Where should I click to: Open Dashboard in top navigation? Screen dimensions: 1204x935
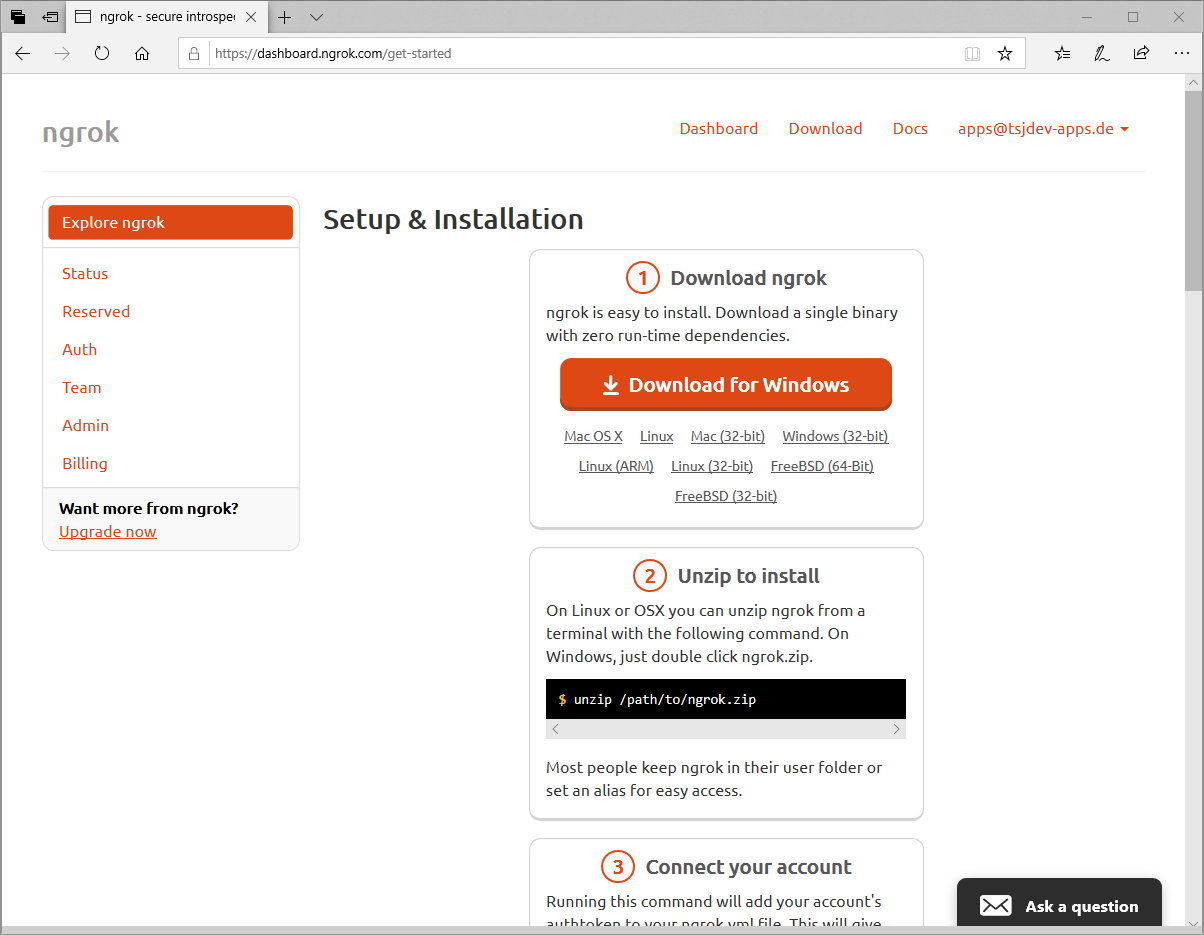(x=718, y=128)
